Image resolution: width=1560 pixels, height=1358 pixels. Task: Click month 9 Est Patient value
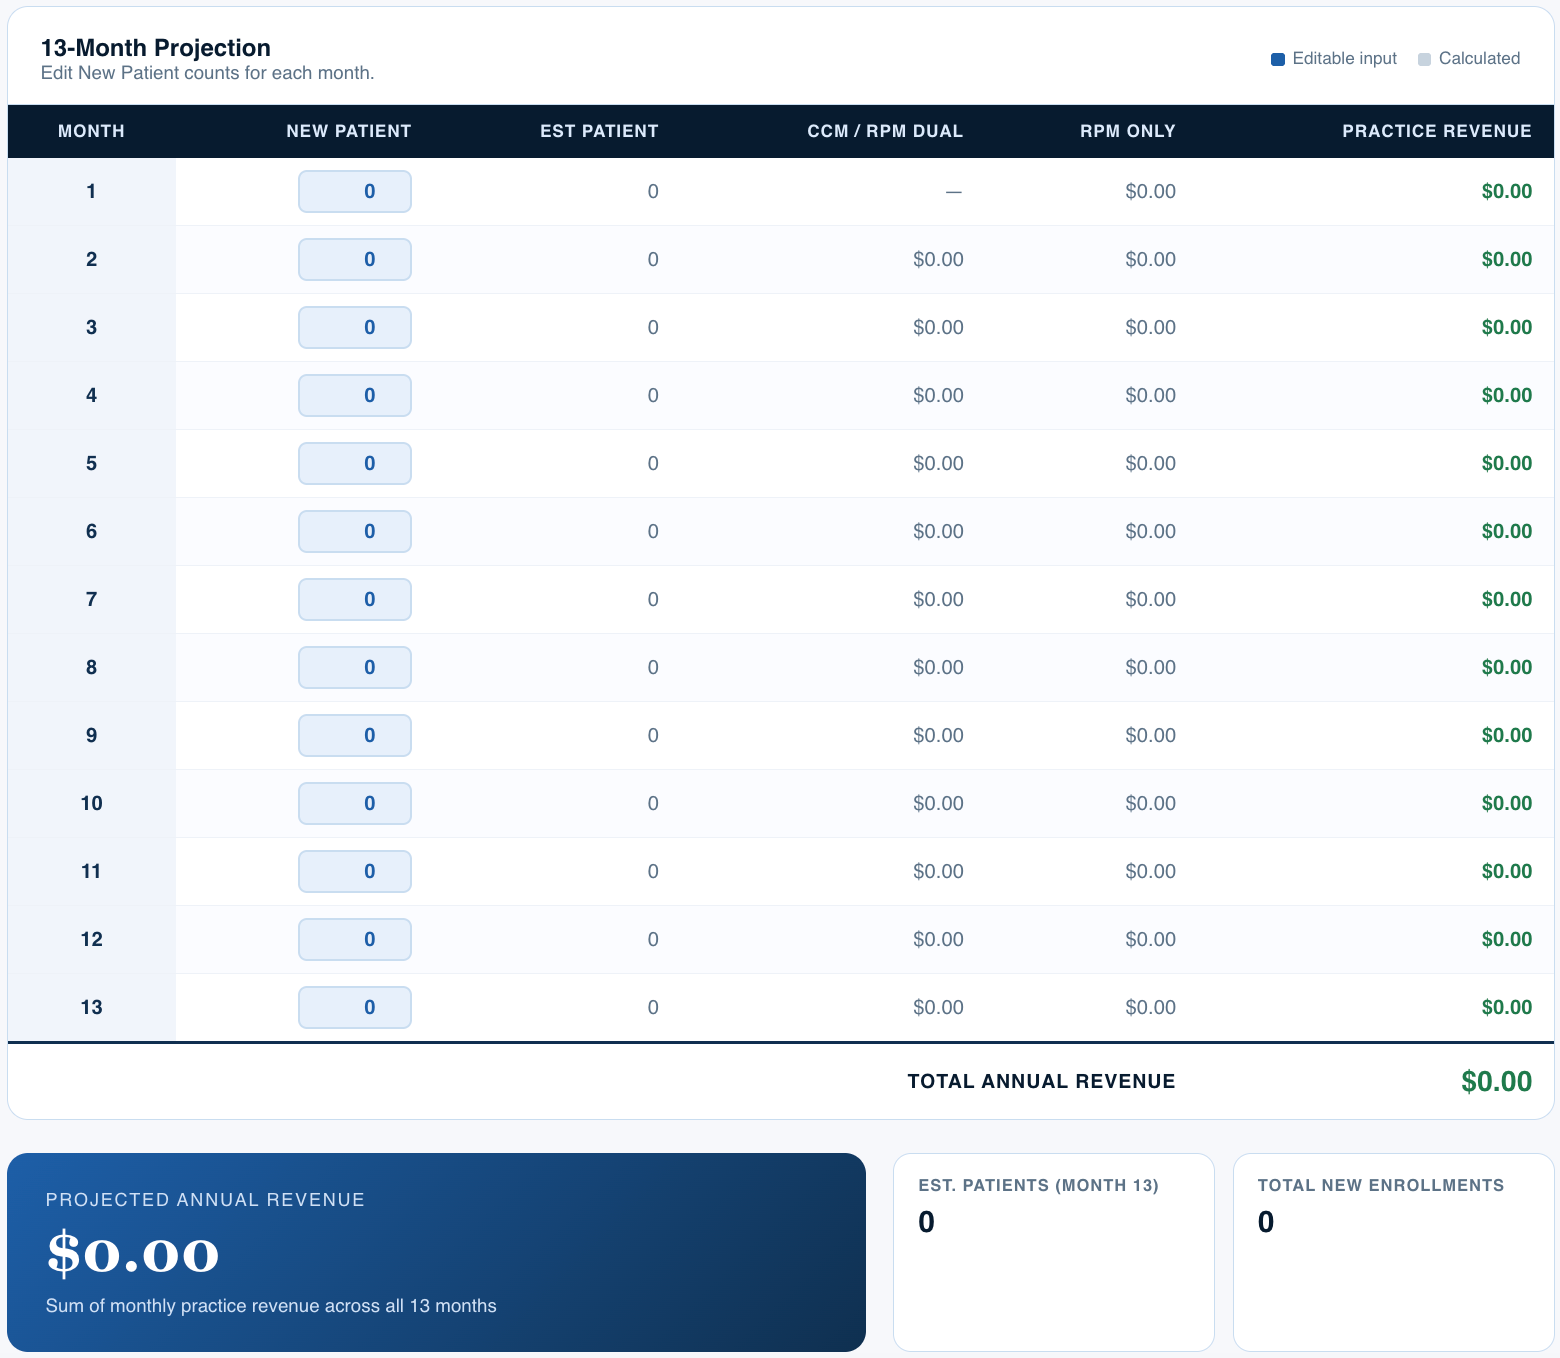pos(653,735)
